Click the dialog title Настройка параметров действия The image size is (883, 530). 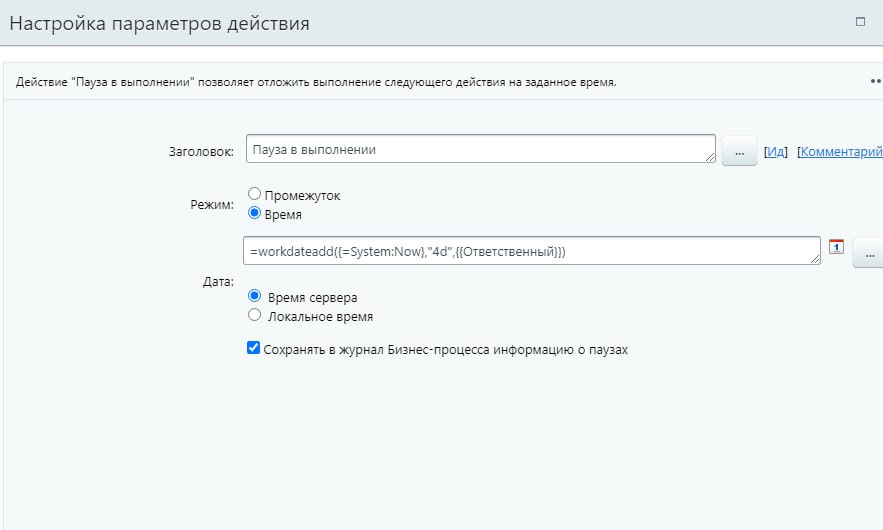tap(159, 23)
